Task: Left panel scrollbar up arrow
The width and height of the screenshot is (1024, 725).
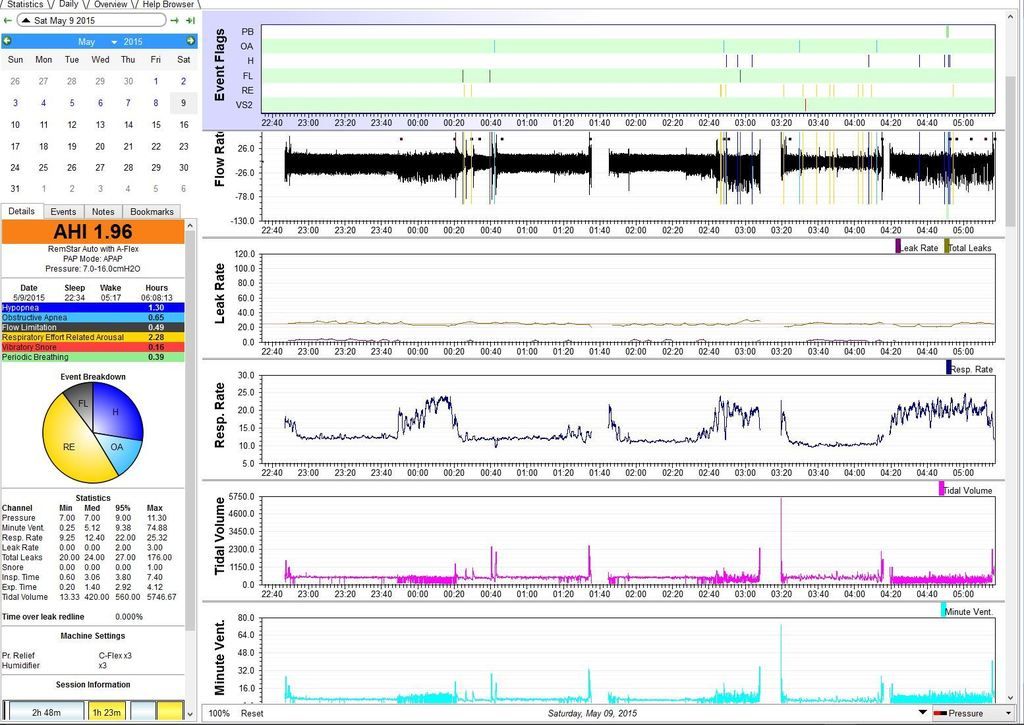Action: point(190,225)
